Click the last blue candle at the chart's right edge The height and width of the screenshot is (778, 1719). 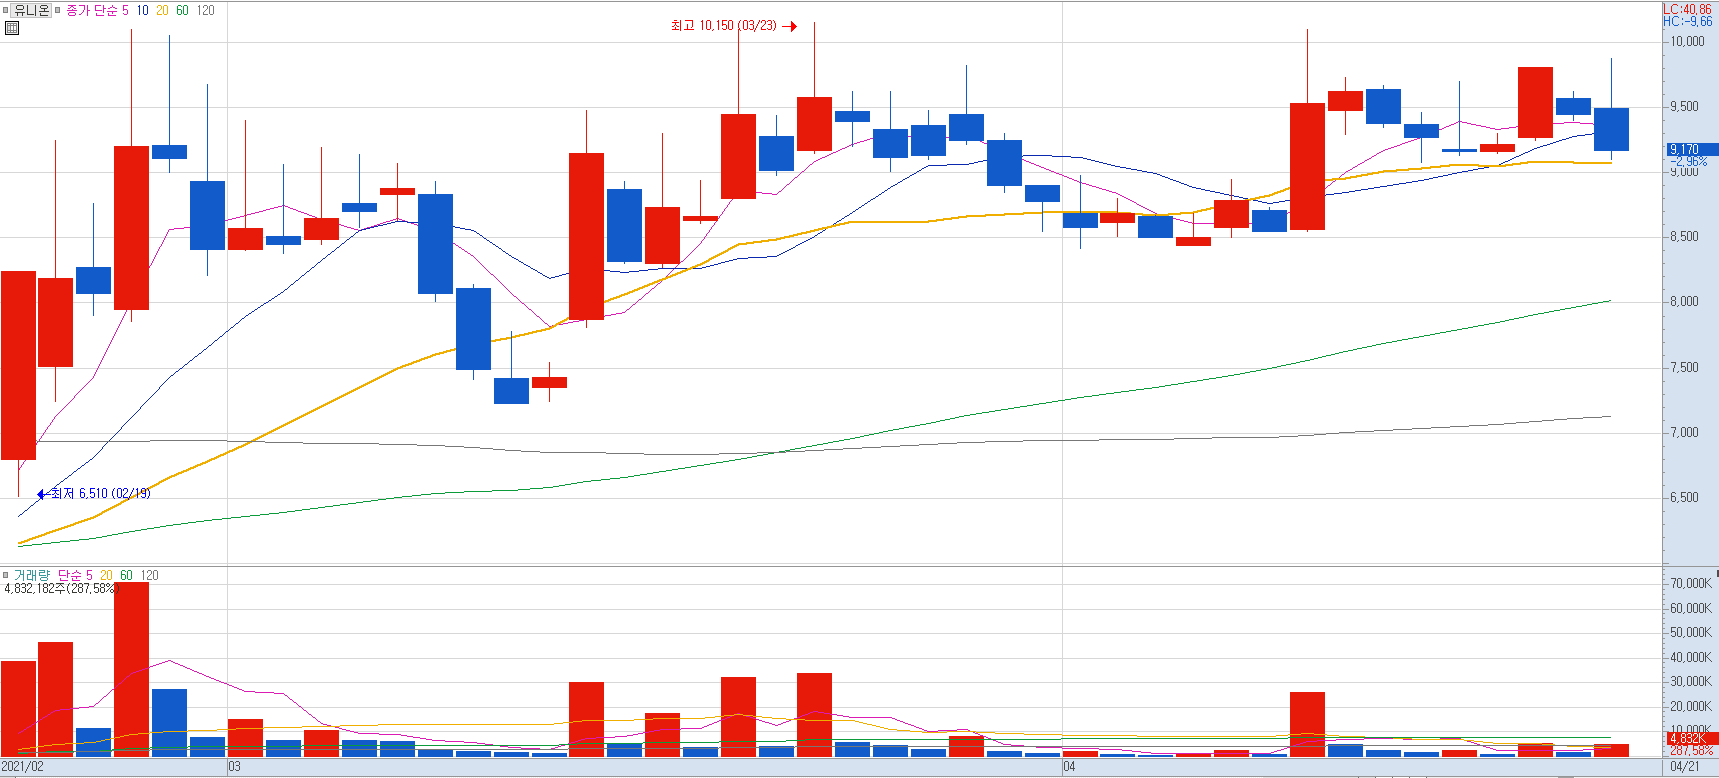[1611, 129]
